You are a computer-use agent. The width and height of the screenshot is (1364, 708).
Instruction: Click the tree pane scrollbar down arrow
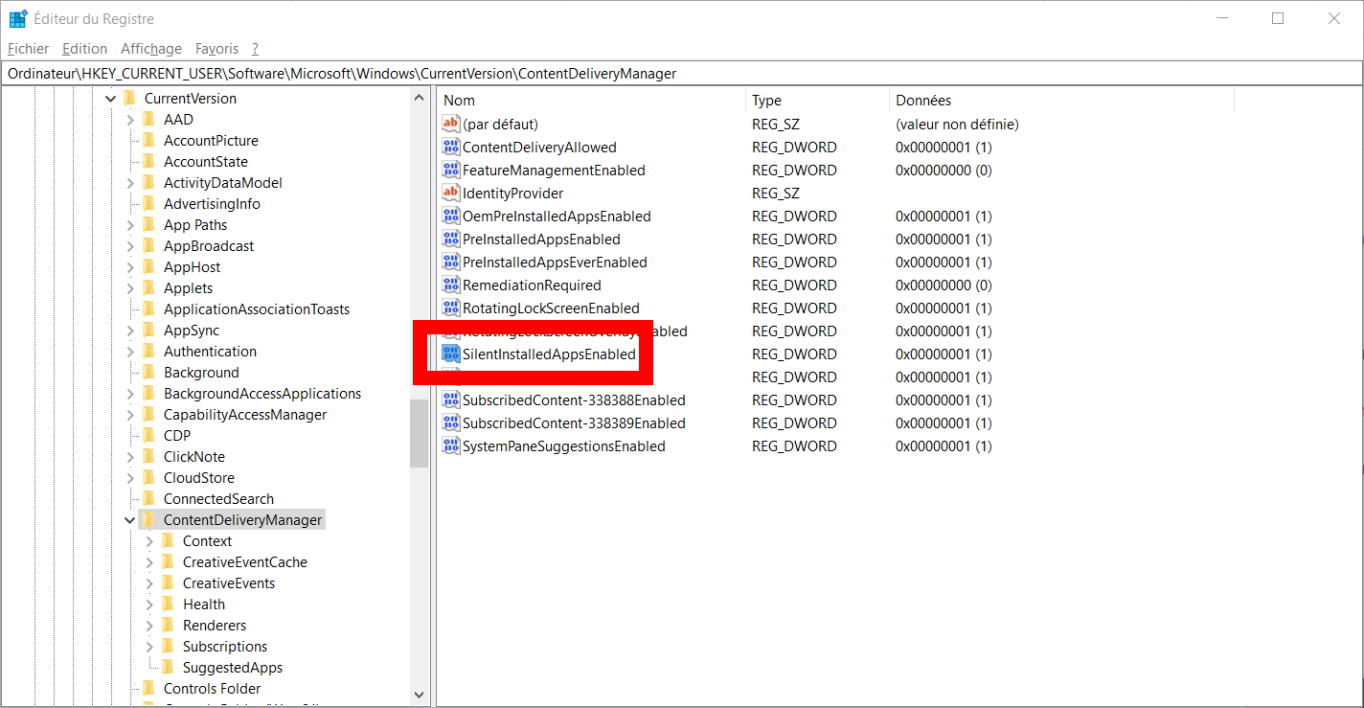[x=419, y=693]
